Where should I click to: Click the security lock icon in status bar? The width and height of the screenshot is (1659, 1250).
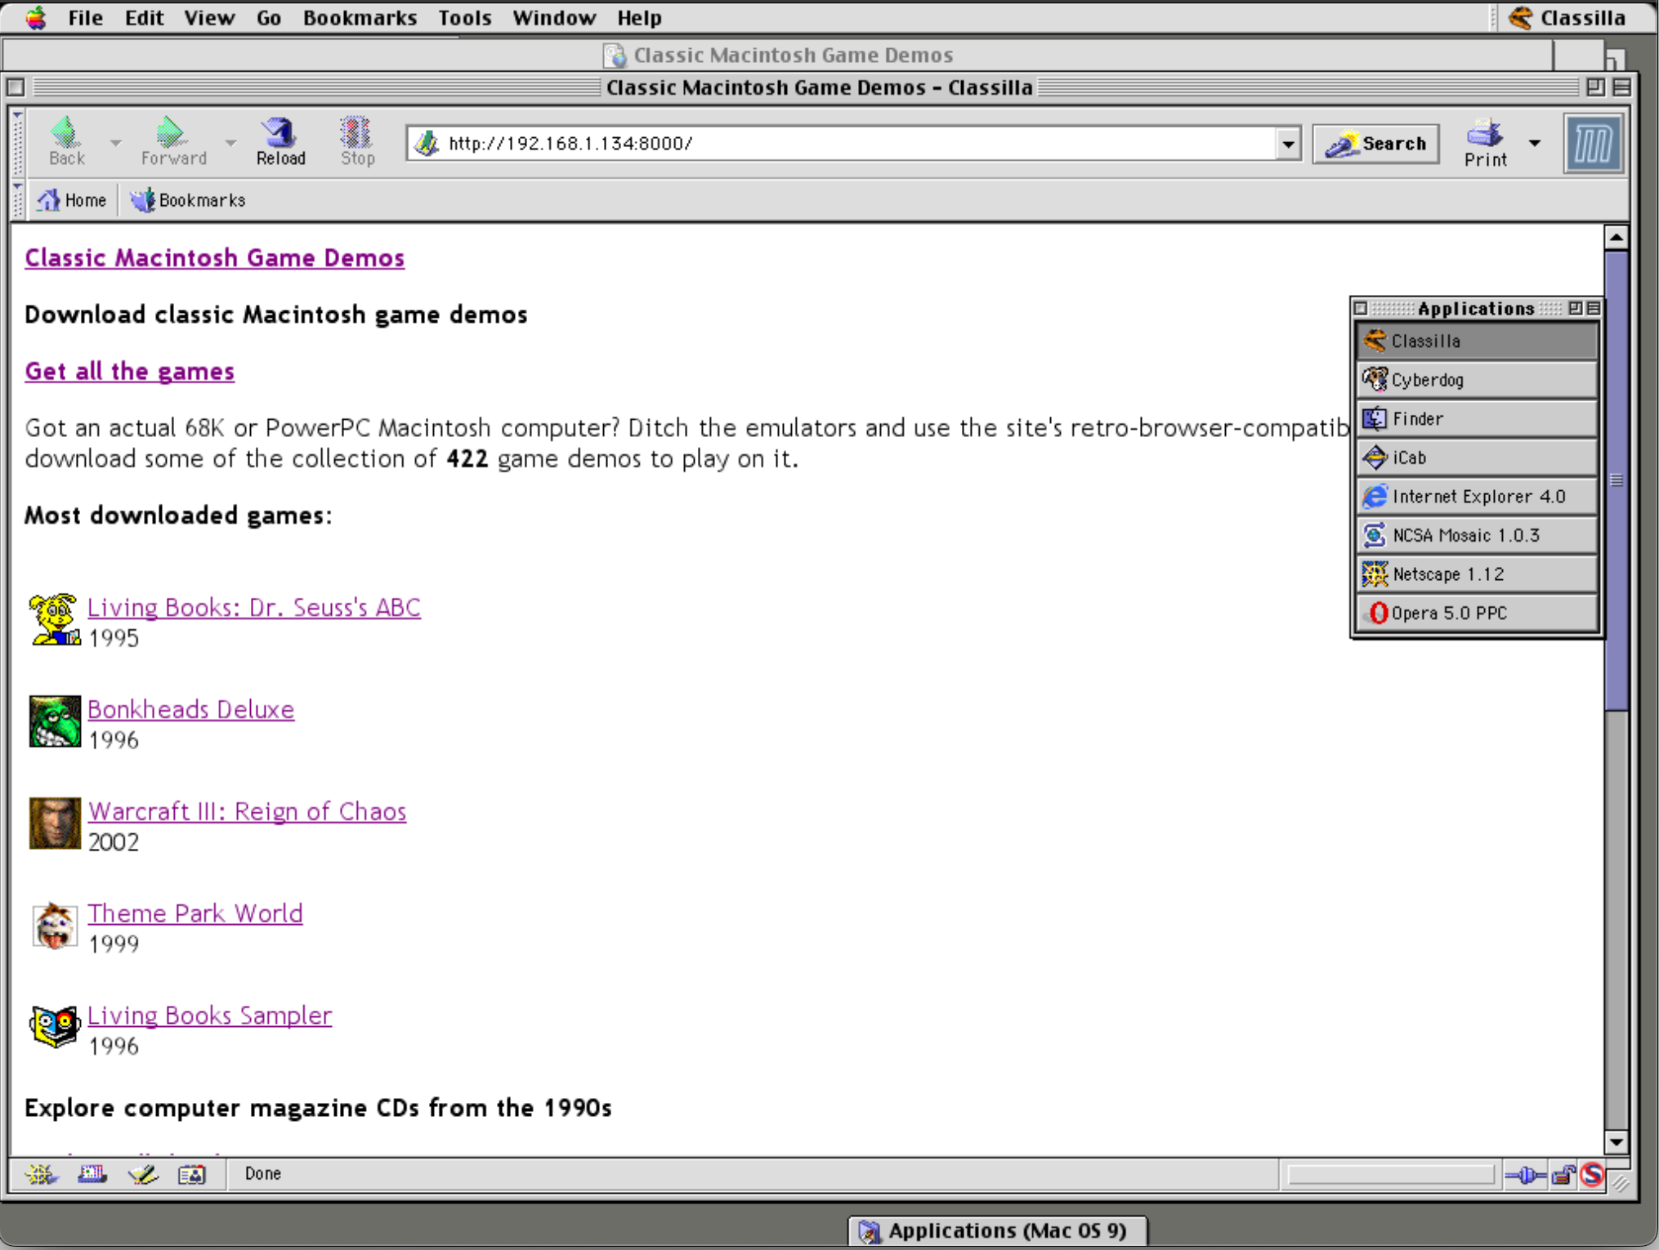[1563, 1175]
